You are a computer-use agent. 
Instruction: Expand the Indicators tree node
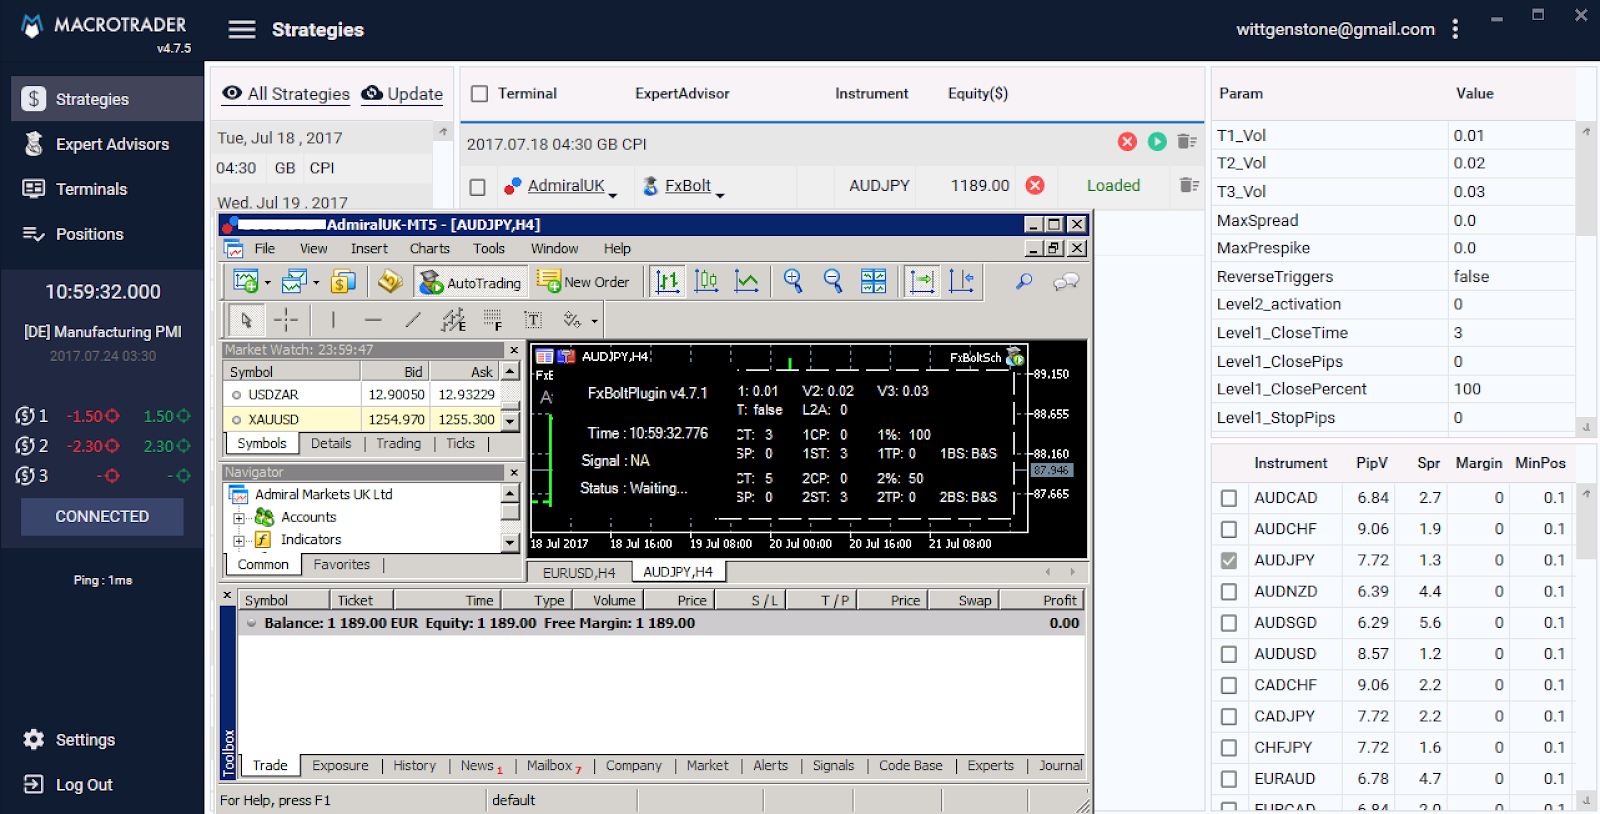[239, 541]
